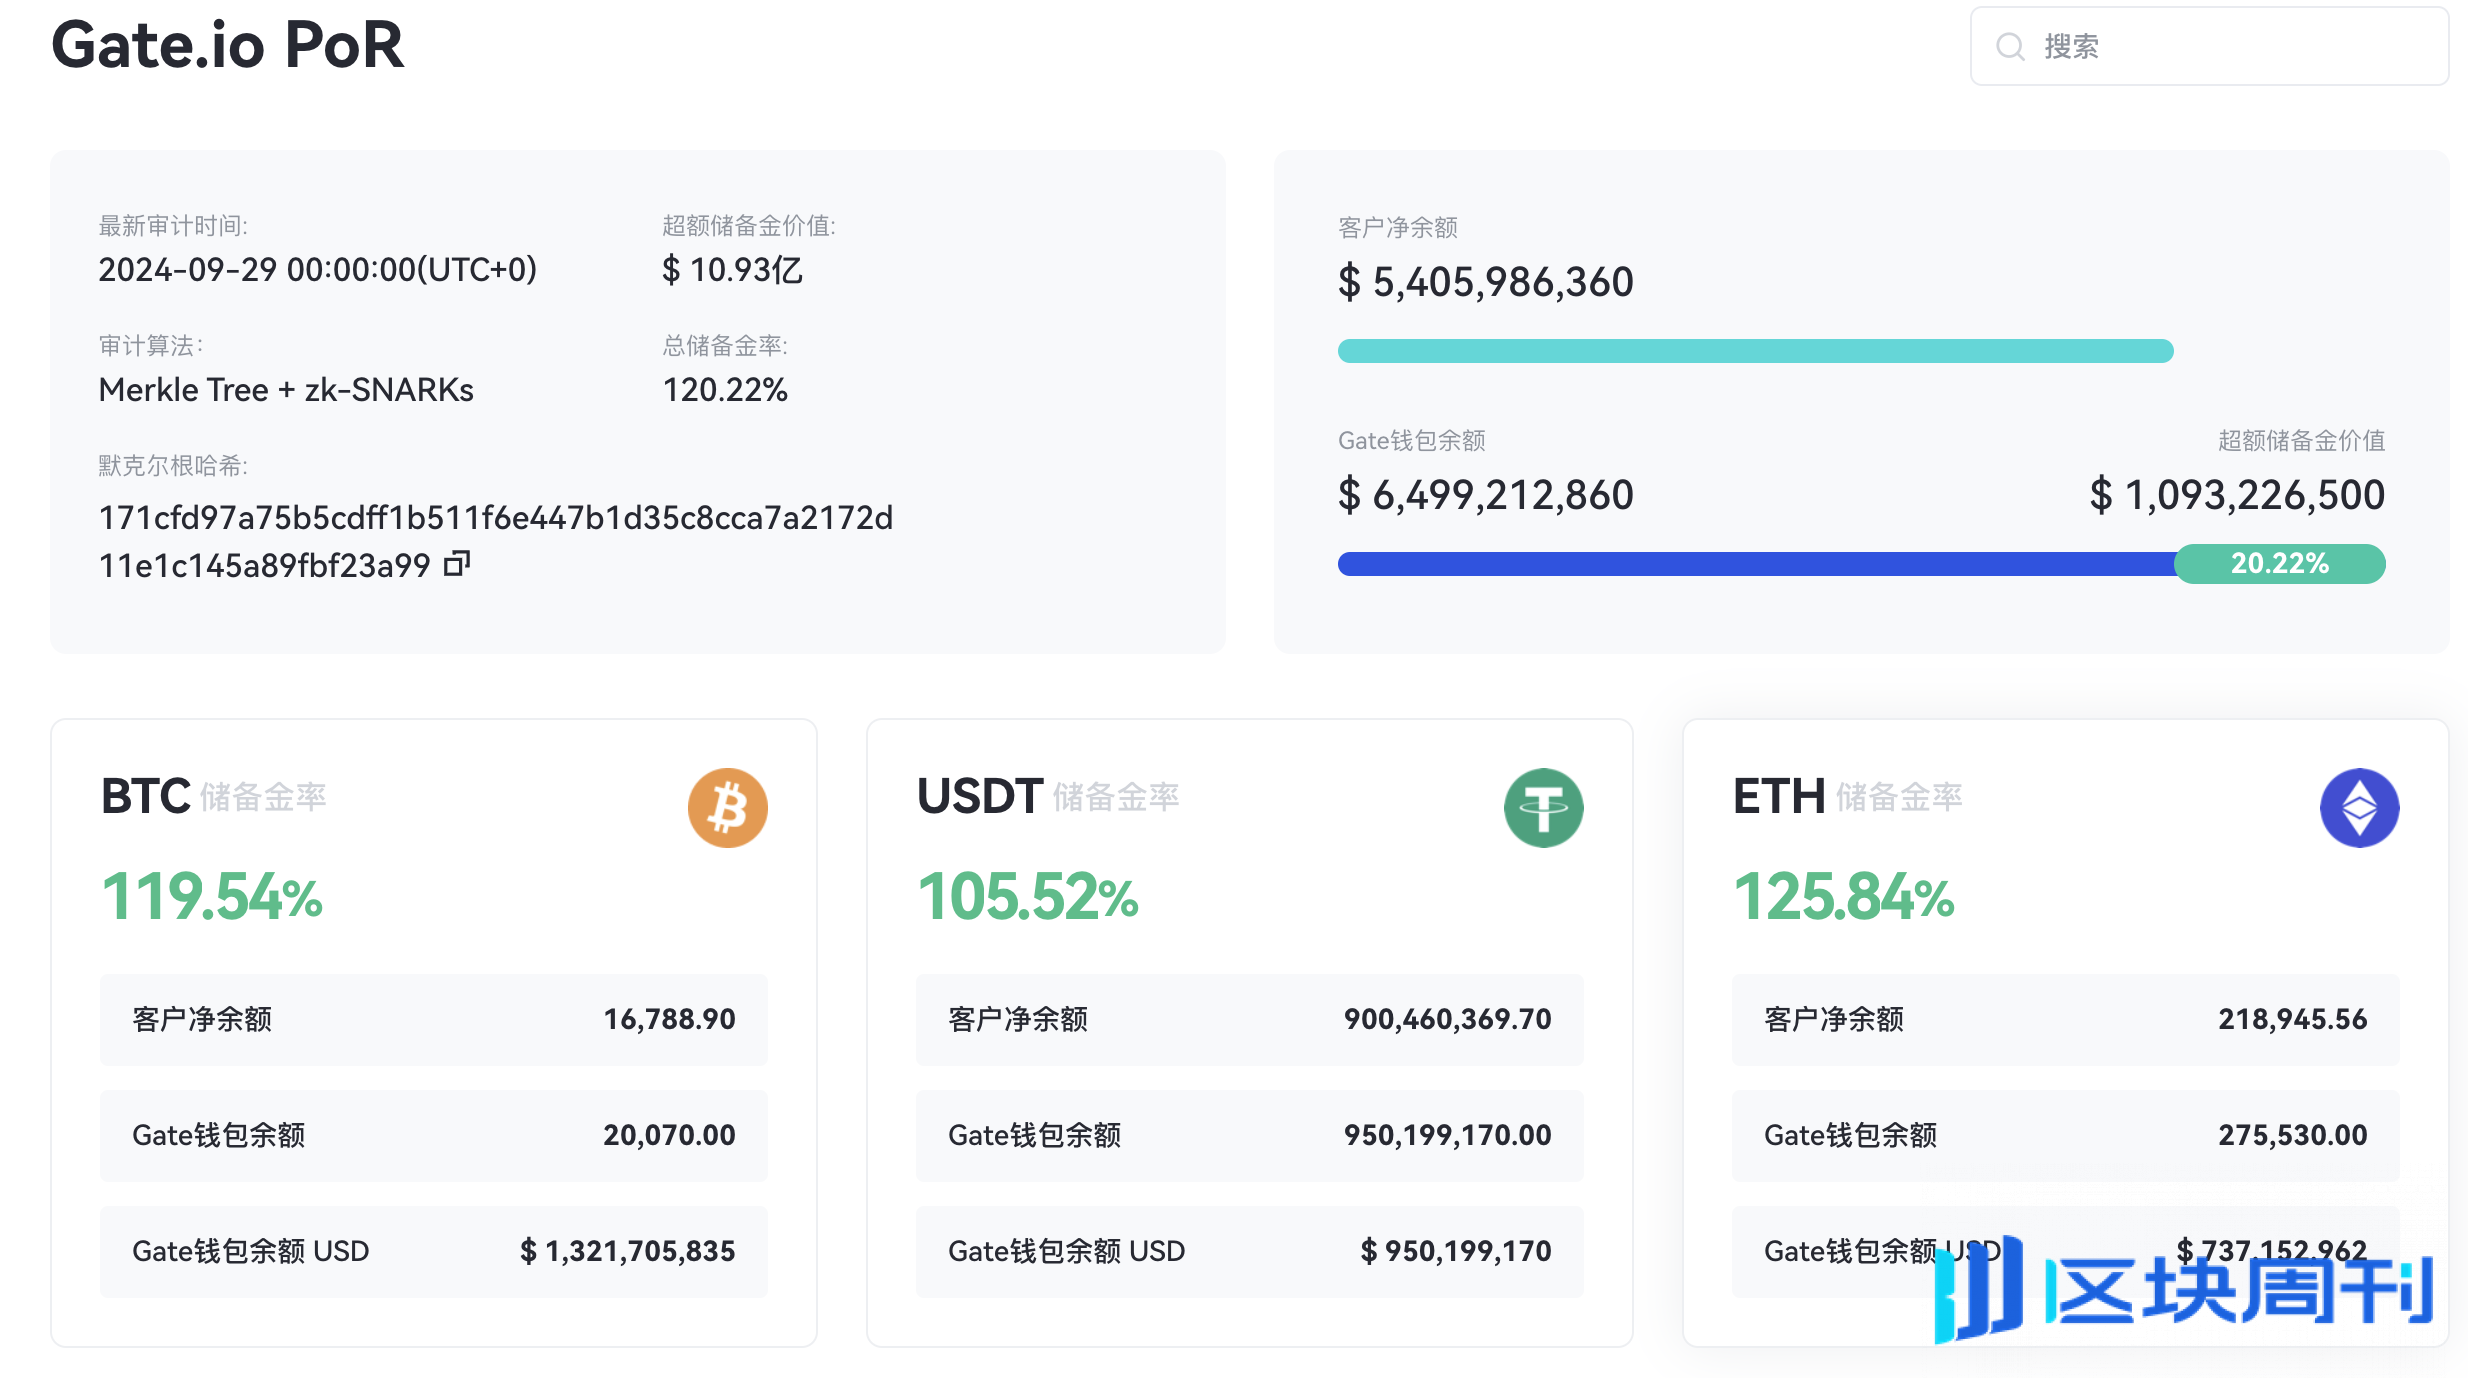Click the green 20.22% excess reserve segment

point(2280,564)
